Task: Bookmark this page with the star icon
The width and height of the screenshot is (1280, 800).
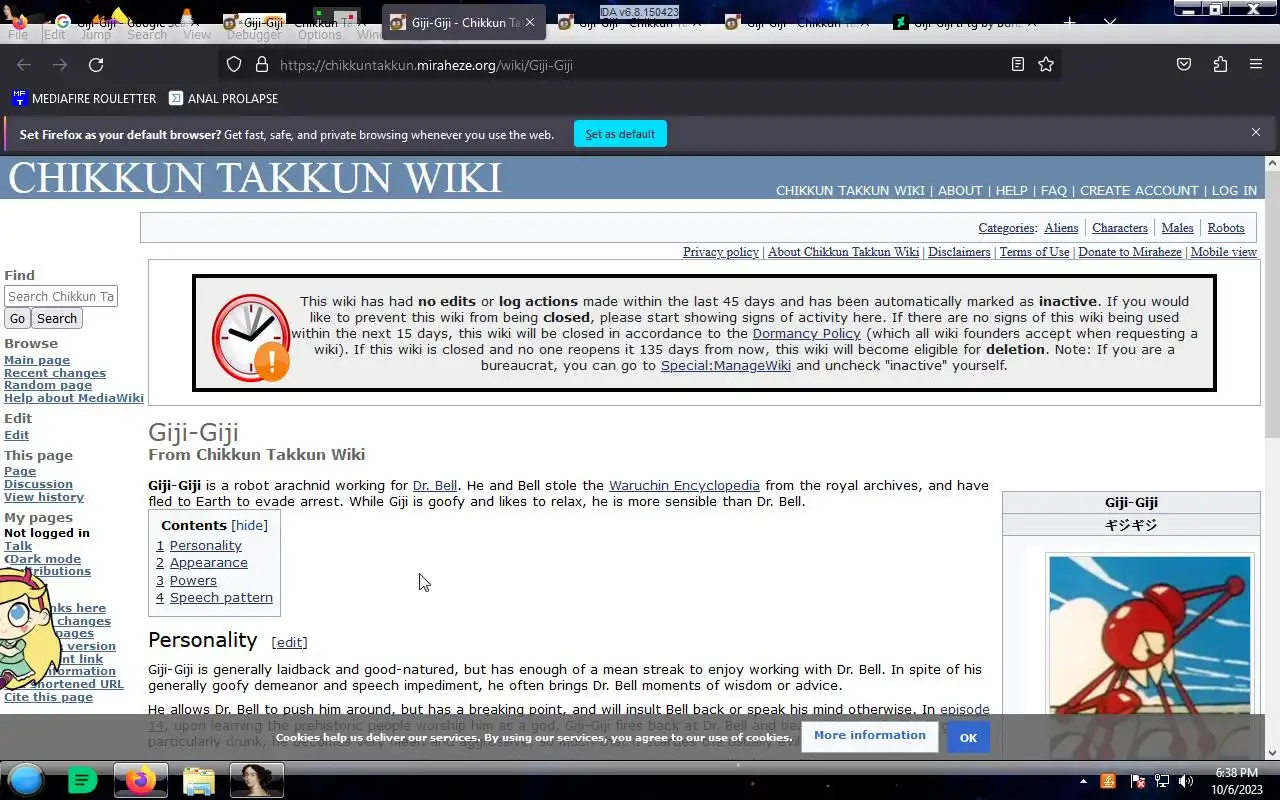Action: point(1046,65)
